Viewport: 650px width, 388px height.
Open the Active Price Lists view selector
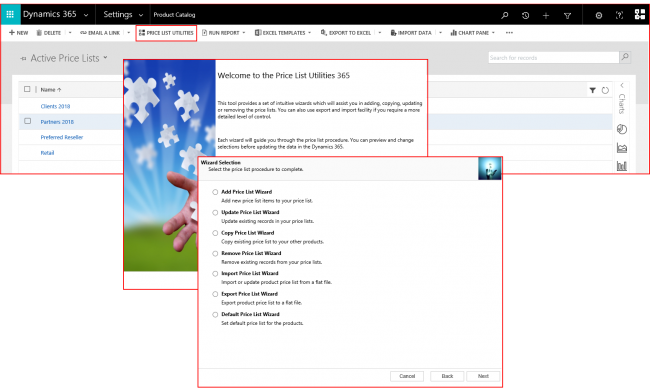pyautogui.click(x=105, y=58)
